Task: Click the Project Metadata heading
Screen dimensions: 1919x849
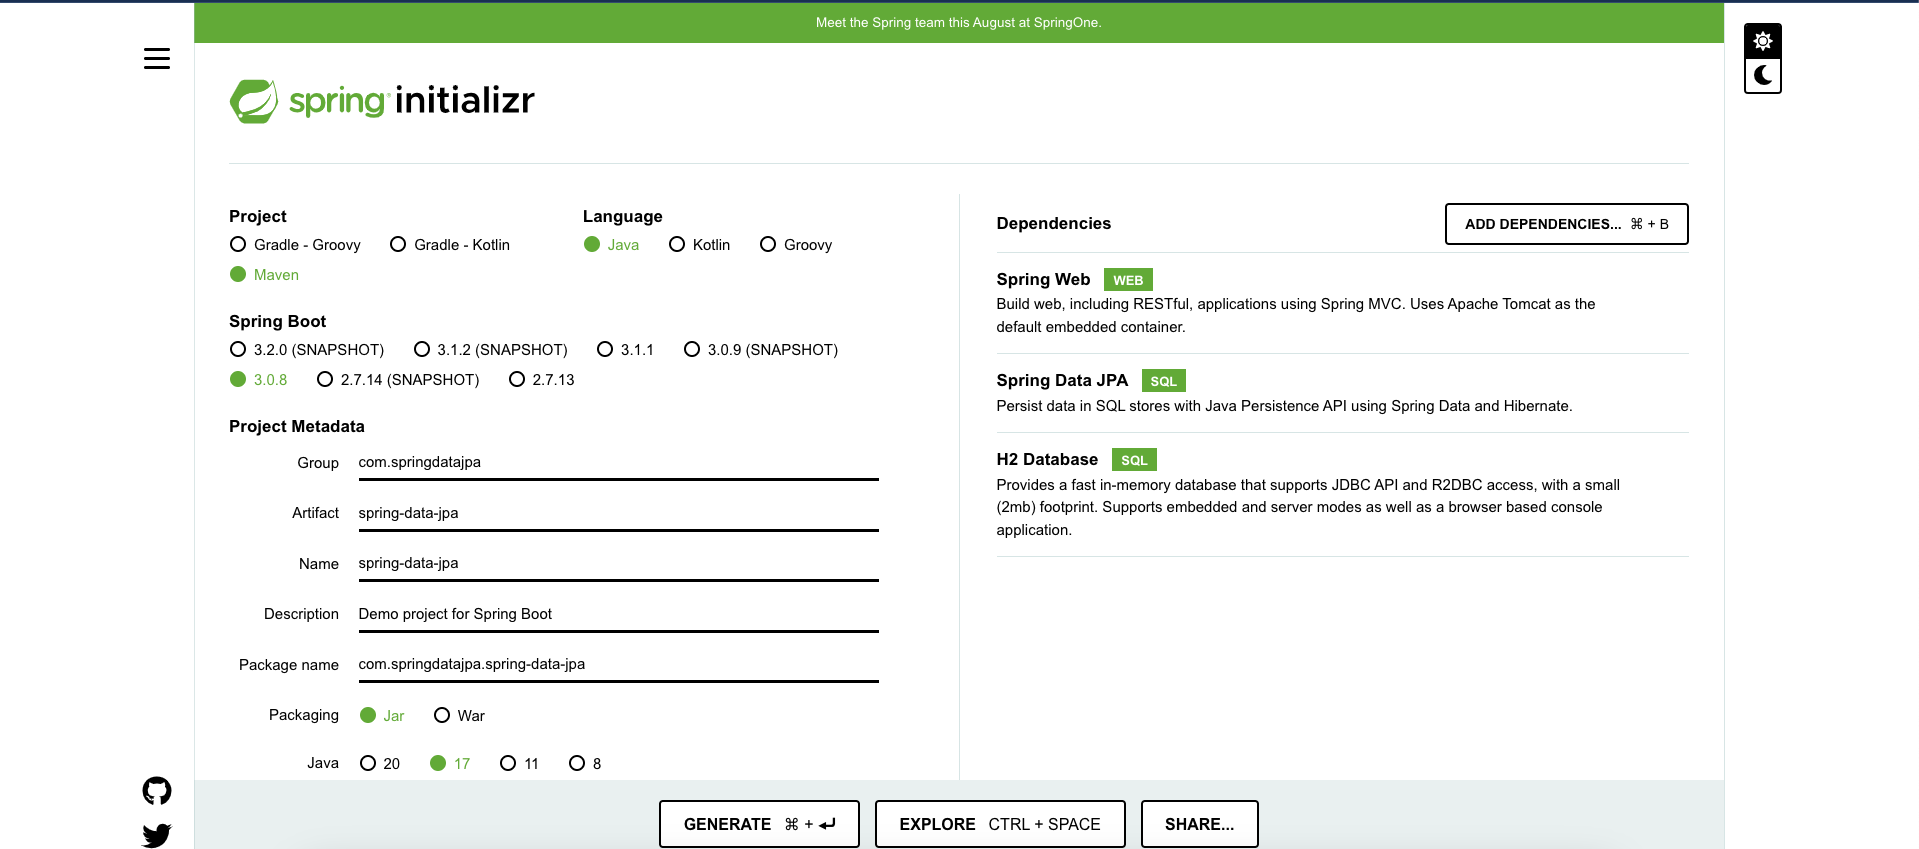Action: (x=297, y=427)
